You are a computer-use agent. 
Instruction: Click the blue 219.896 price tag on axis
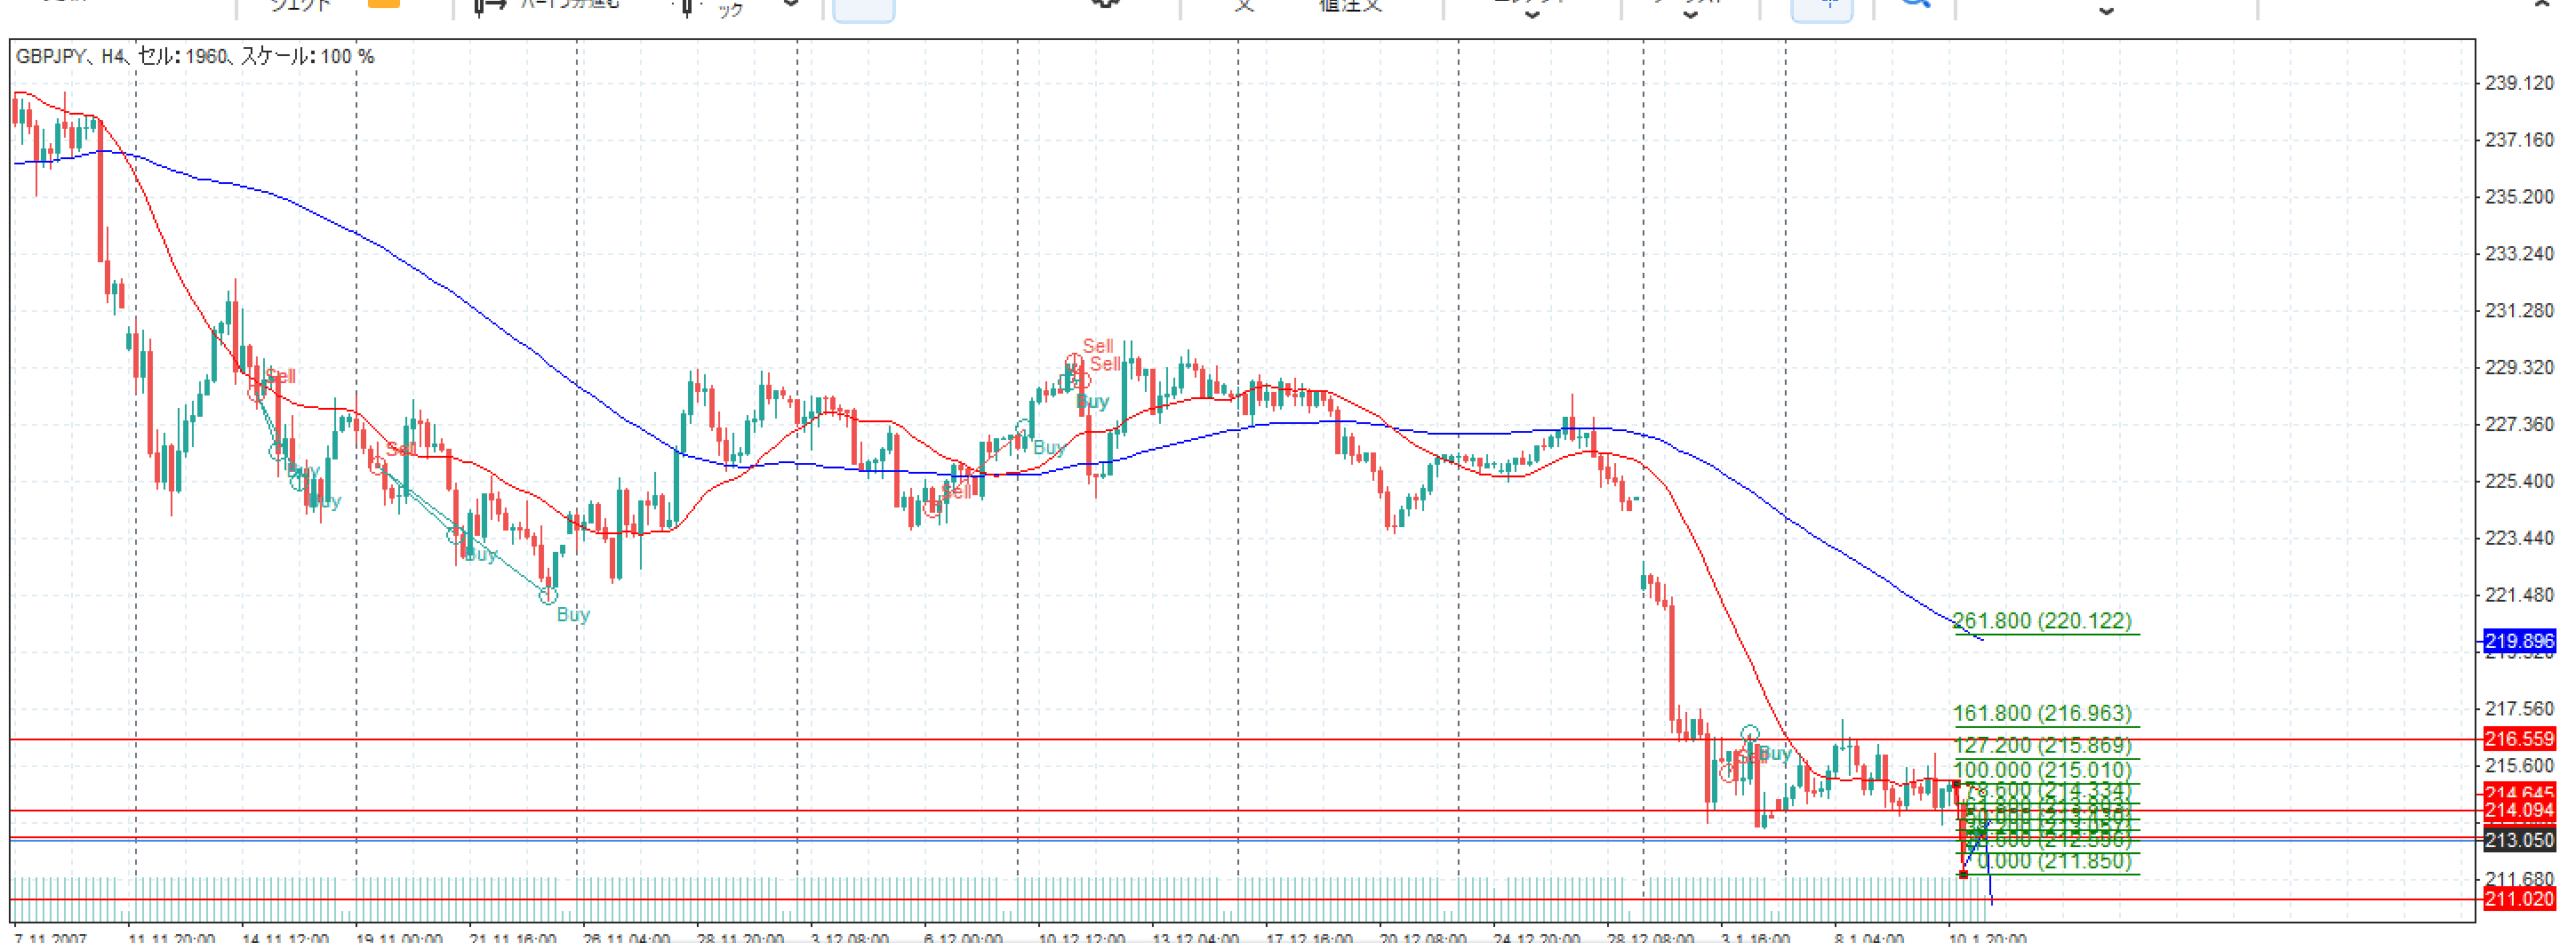2518,641
